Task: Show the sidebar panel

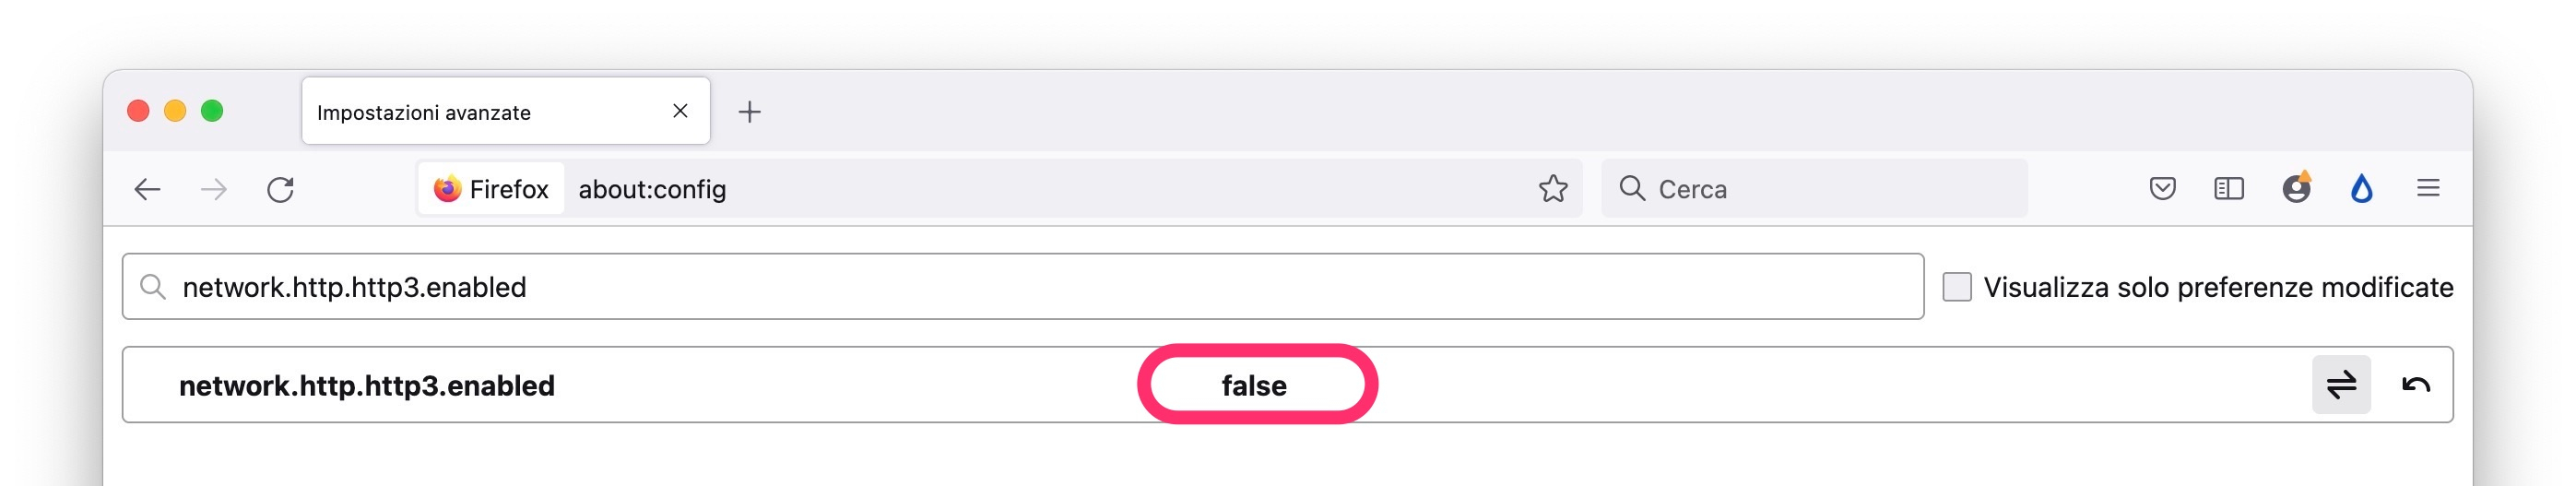Action: [x=2229, y=189]
